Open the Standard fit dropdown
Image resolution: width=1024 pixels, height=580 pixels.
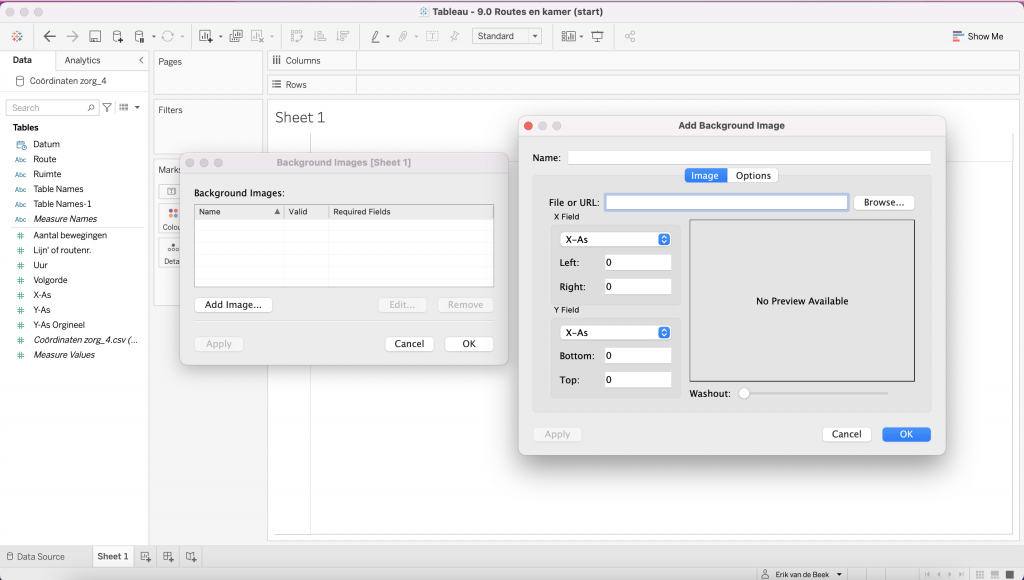click(506, 36)
